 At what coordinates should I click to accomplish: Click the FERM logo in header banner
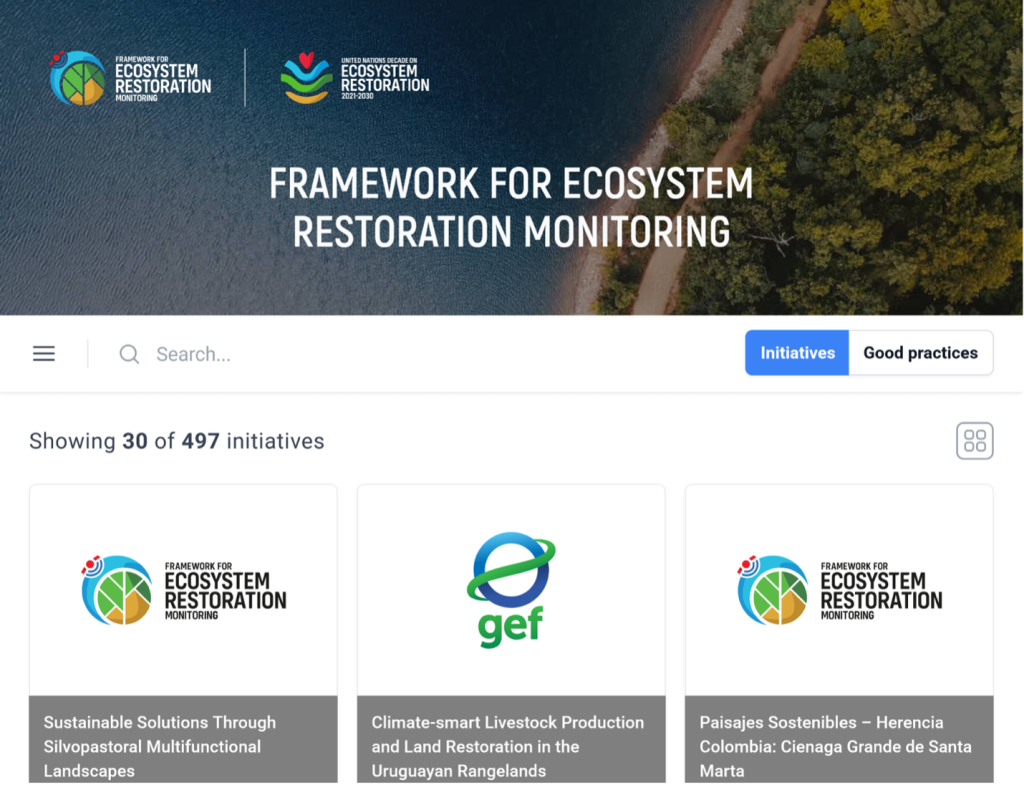(131, 78)
